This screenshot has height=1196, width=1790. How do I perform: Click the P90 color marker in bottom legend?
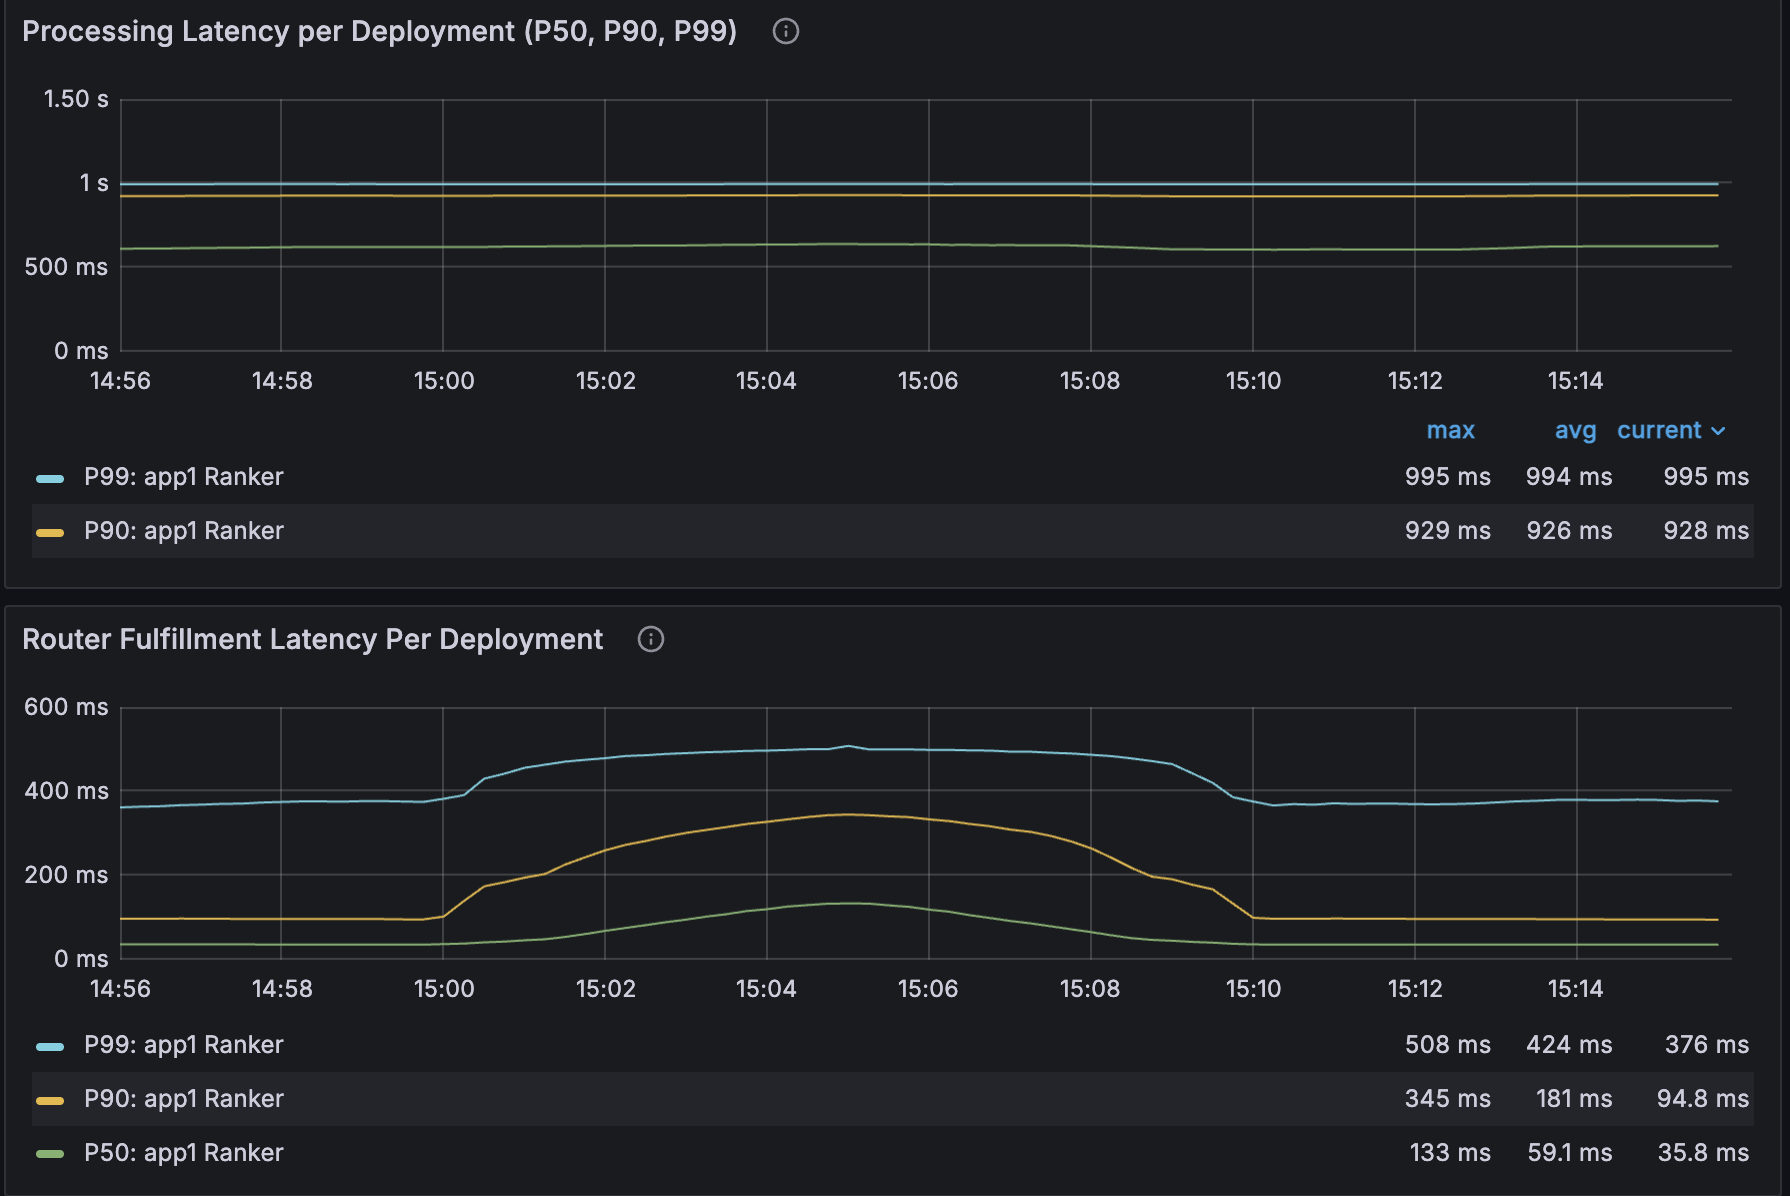[x=49, y=1099]
